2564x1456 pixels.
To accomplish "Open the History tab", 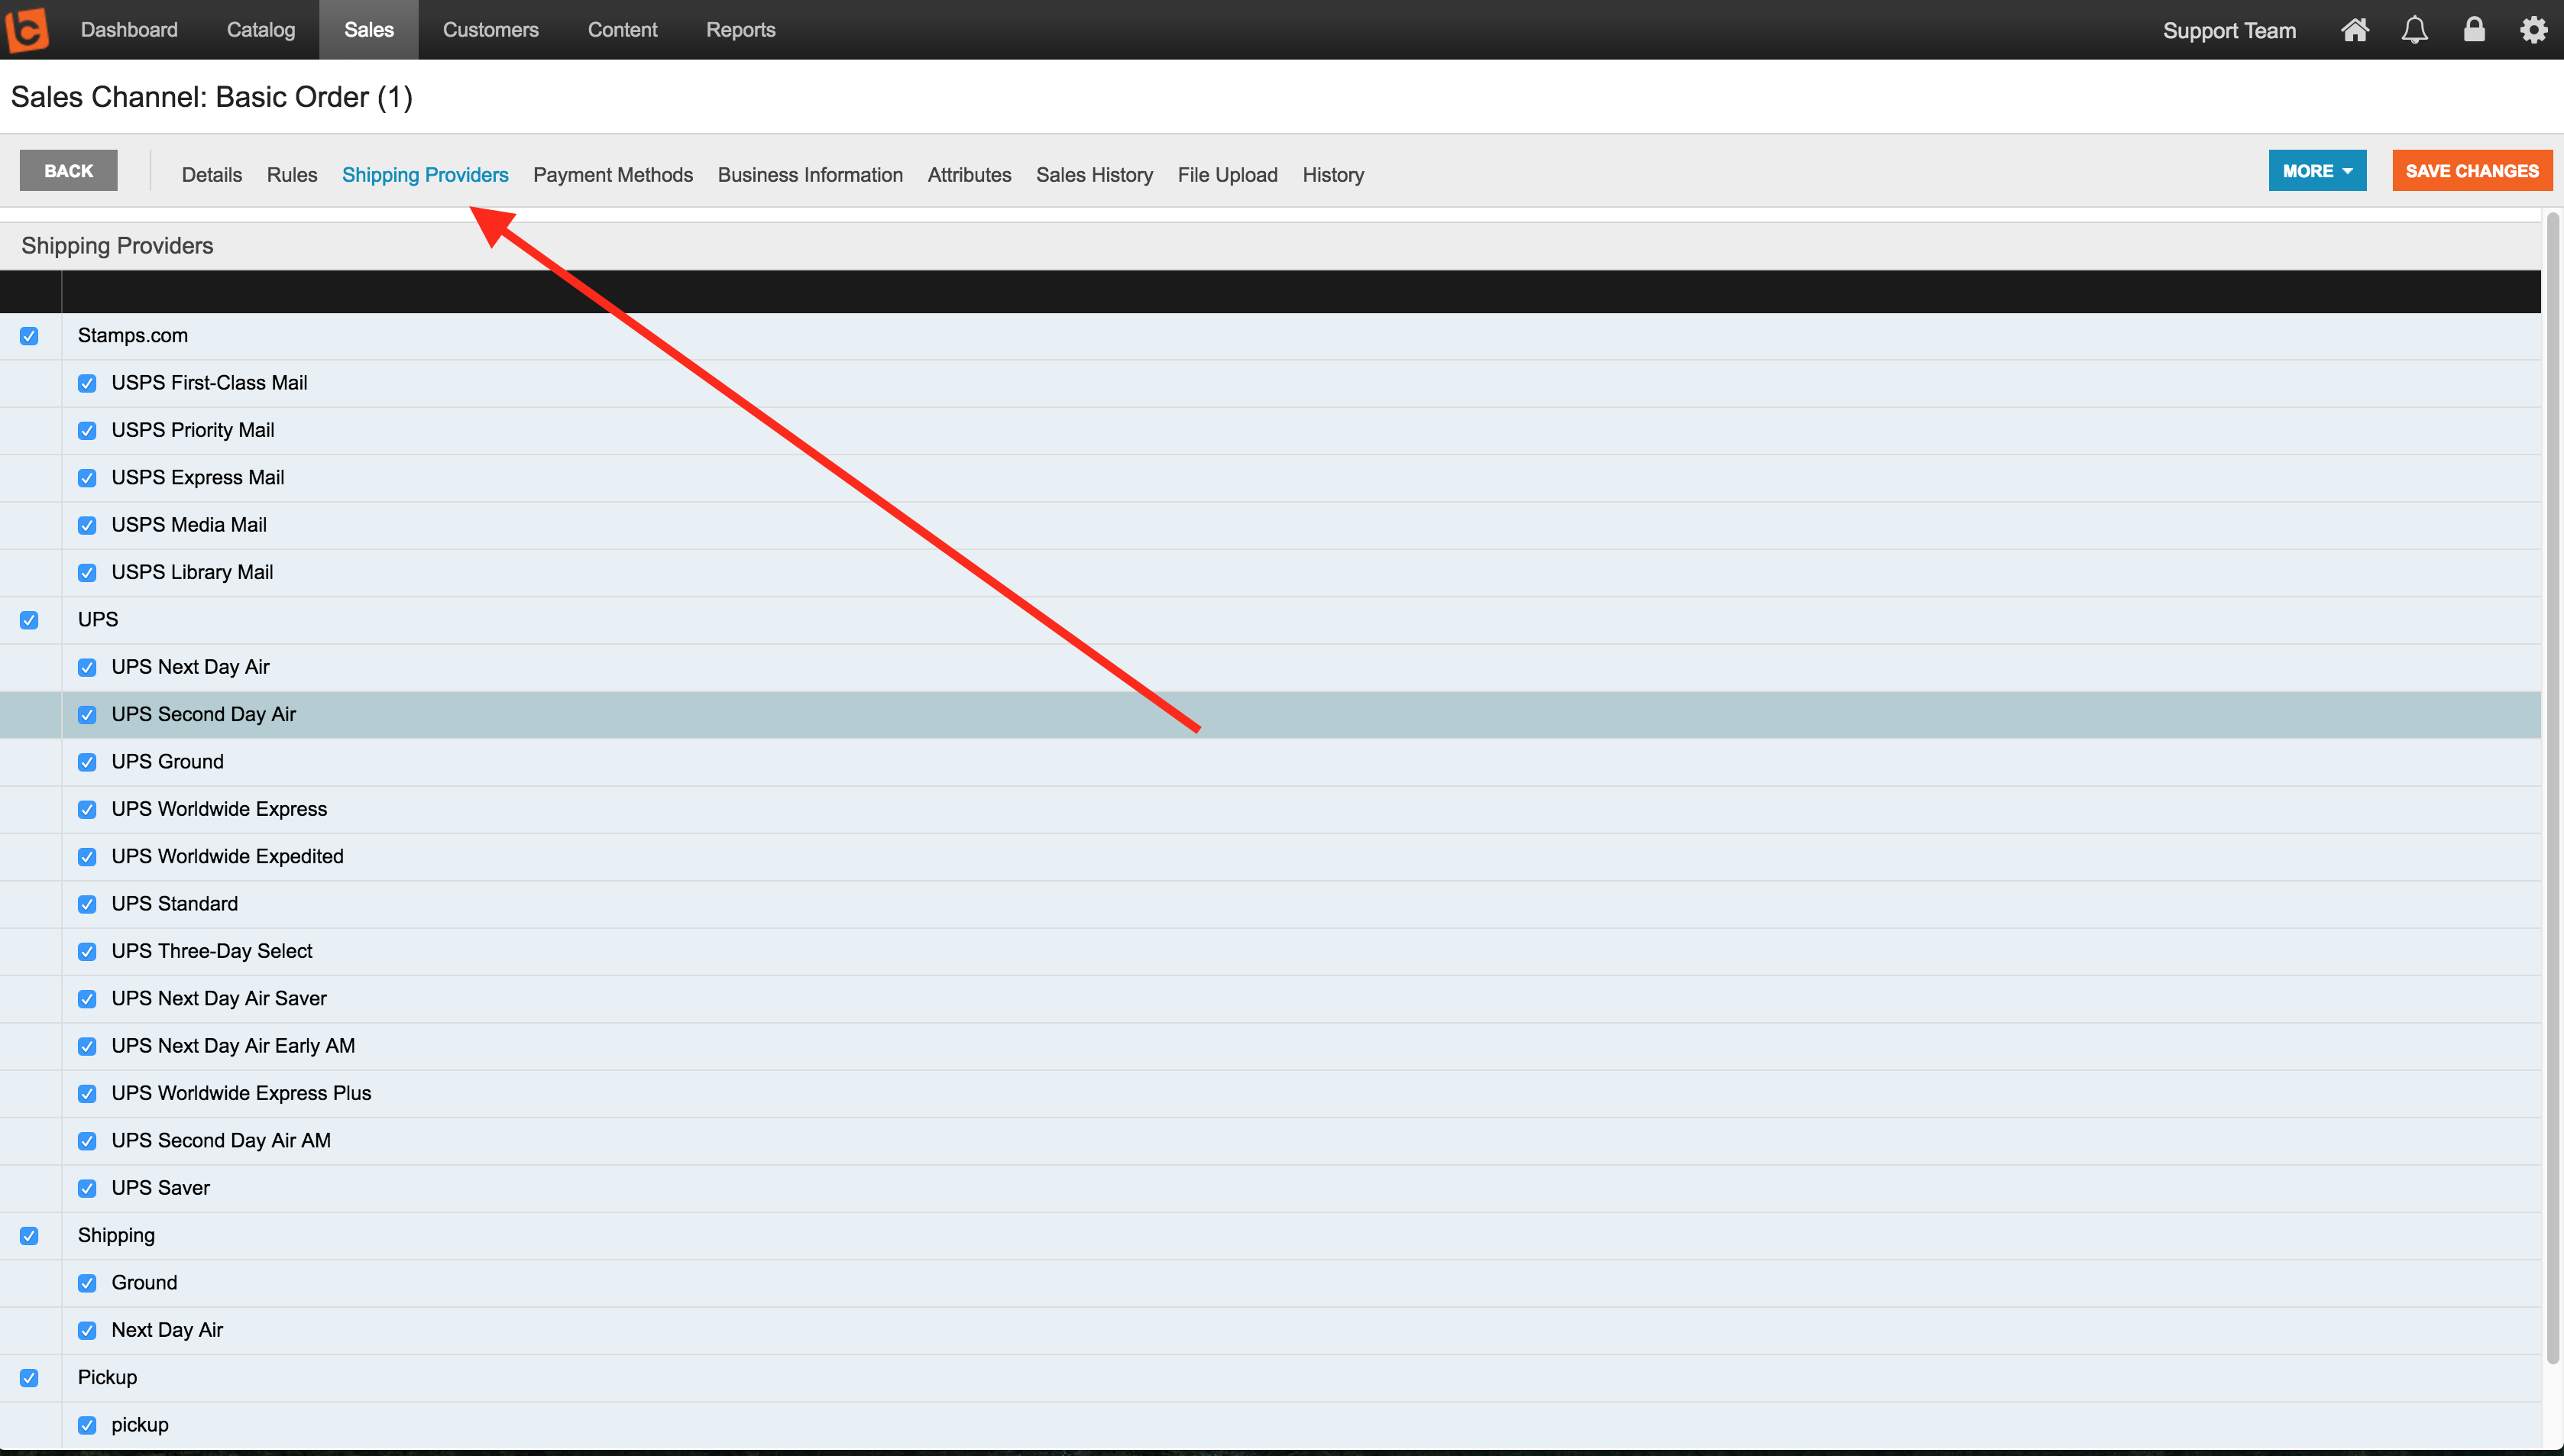I will pyautogui.click(x=1333, y=175).
